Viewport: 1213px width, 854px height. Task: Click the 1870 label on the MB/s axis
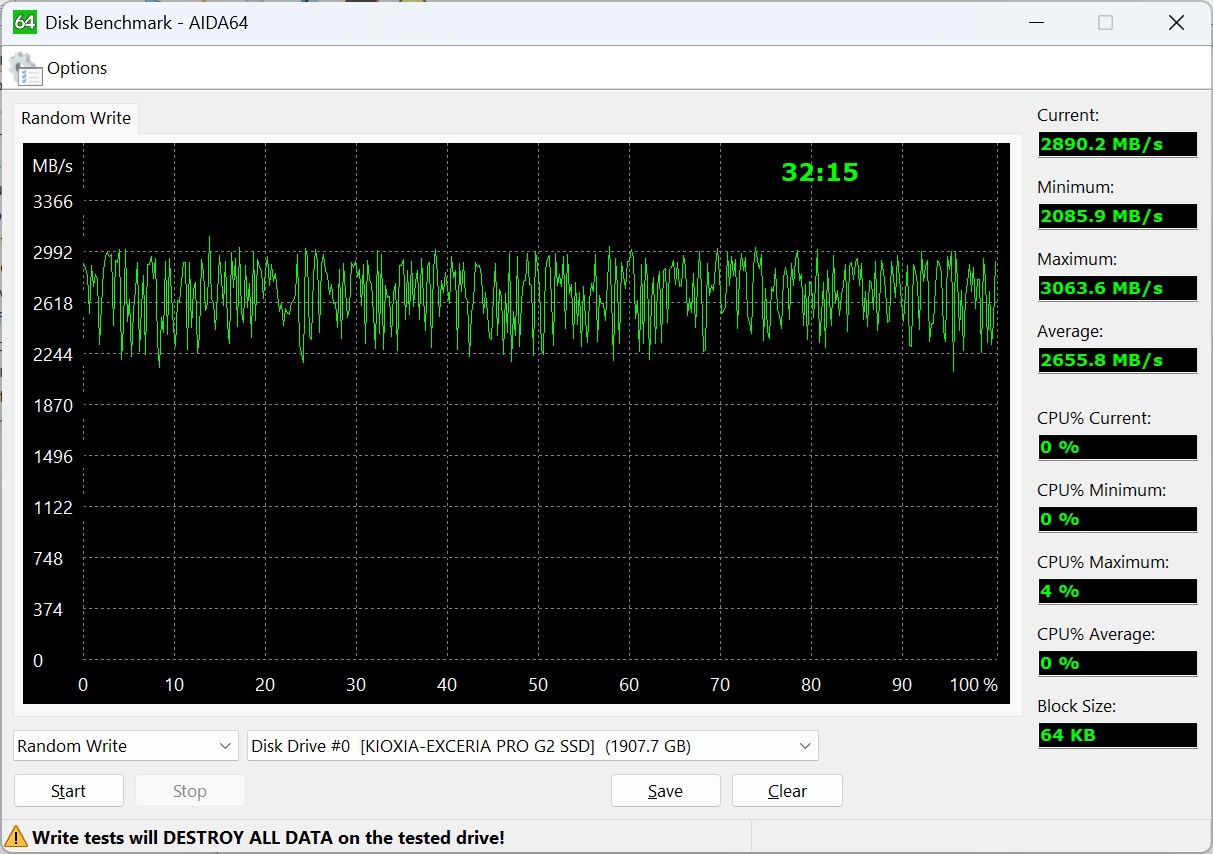click(53, 406)
